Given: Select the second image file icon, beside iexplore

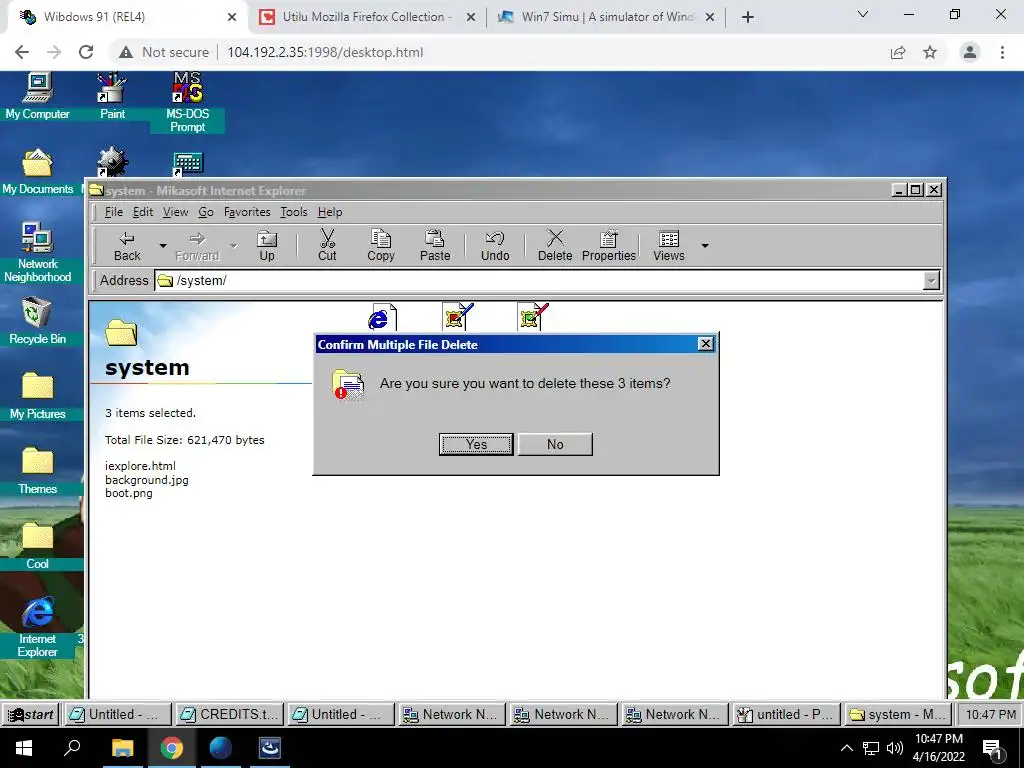Looking at the screenshot, I should (x=533, y=317).
